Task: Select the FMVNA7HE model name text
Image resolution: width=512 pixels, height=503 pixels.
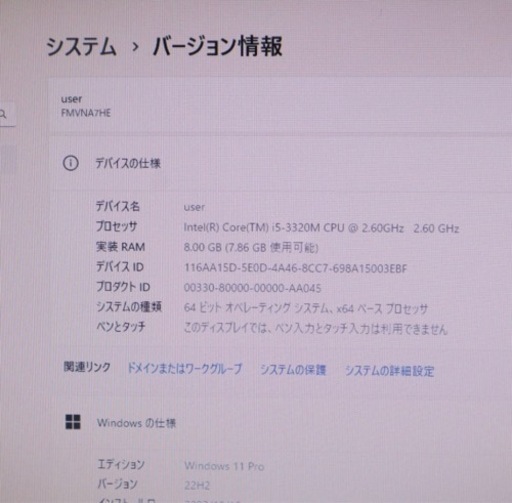Action: click(x=86, y=113)
